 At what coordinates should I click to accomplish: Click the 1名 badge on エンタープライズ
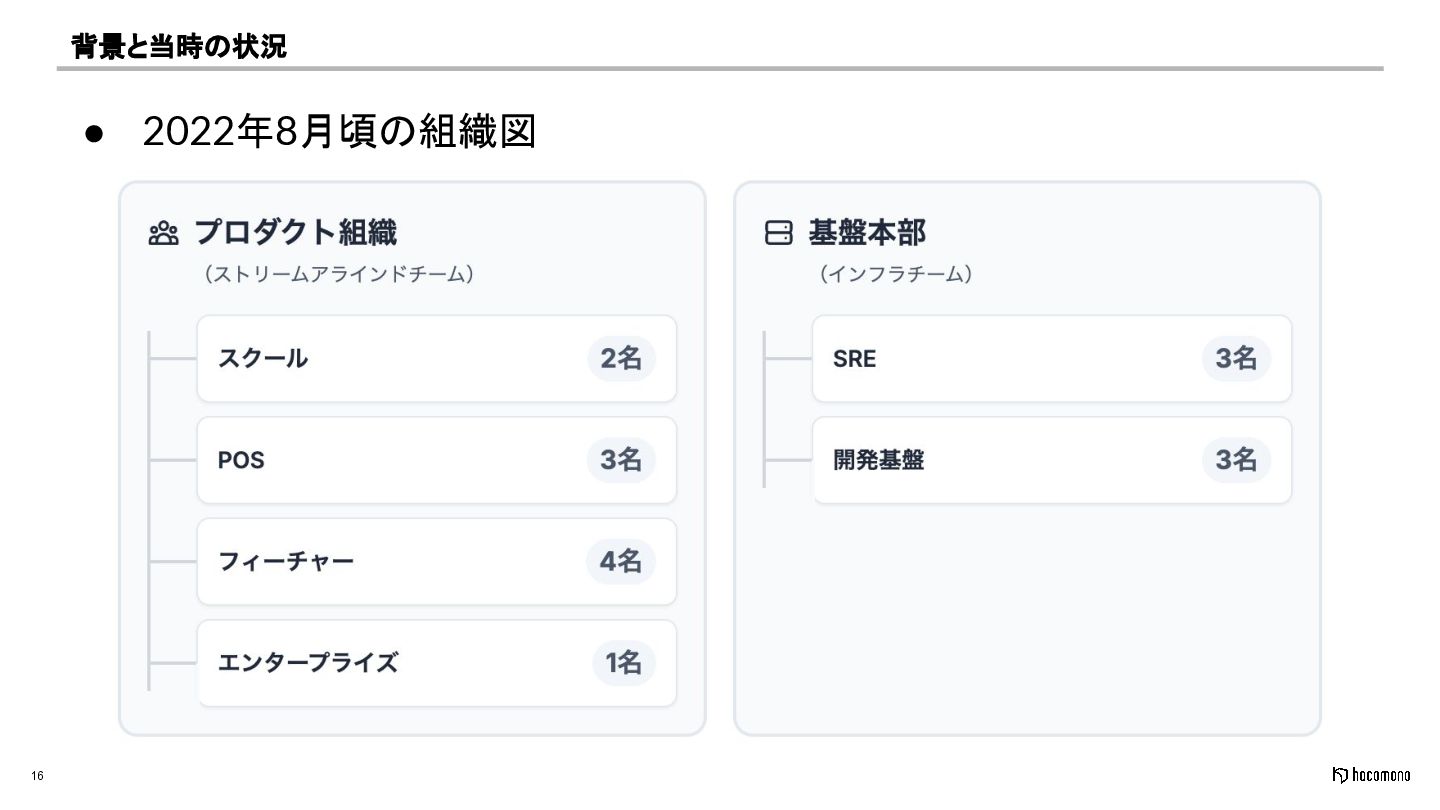(x=624, y=663)
